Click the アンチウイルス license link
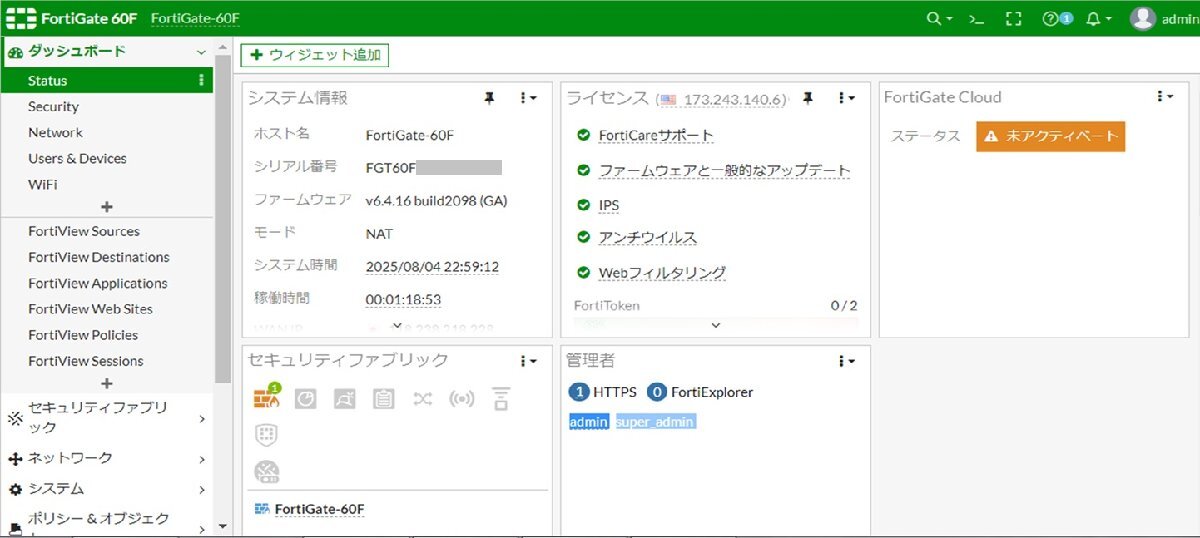 click(x=648, y=238)
